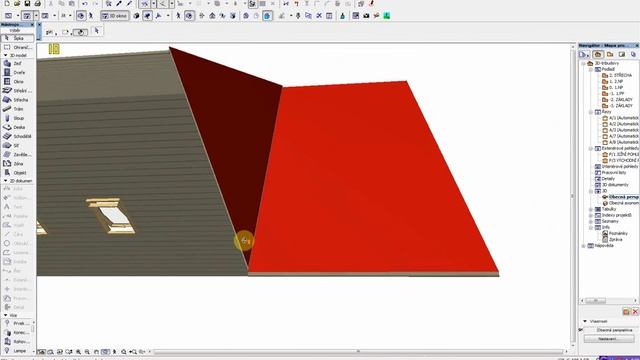The image size is (640, 360).
Task: Select the Šipka arrow tool
Action: [x=18, y=38]
